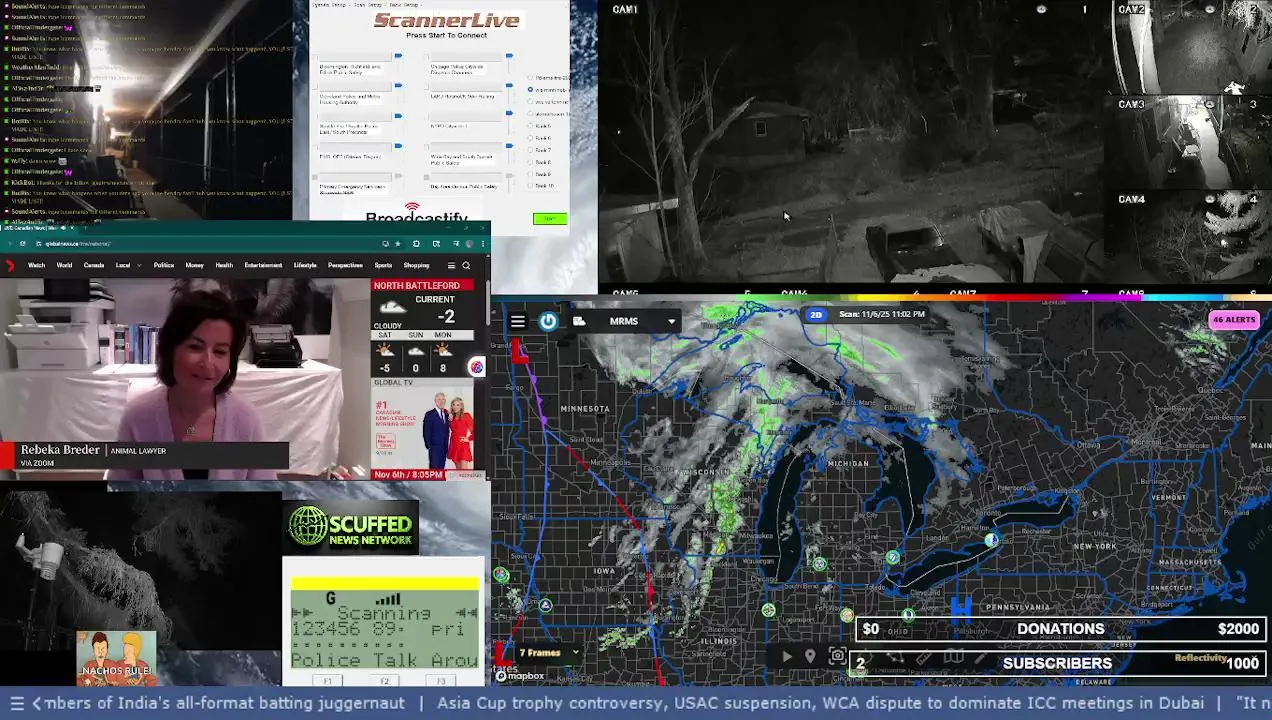The height and width of the screenshot is (720, 1272).
Task: Expand the 7 Frames dropdown
Action: pyautogui.click(x=548, y=653)
